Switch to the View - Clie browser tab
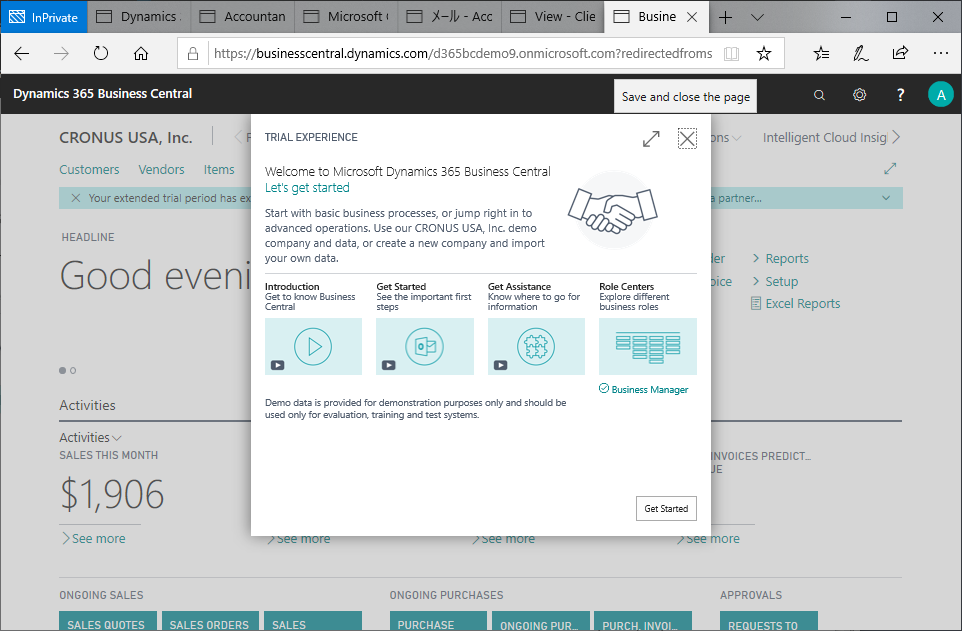 click(553, 17)
